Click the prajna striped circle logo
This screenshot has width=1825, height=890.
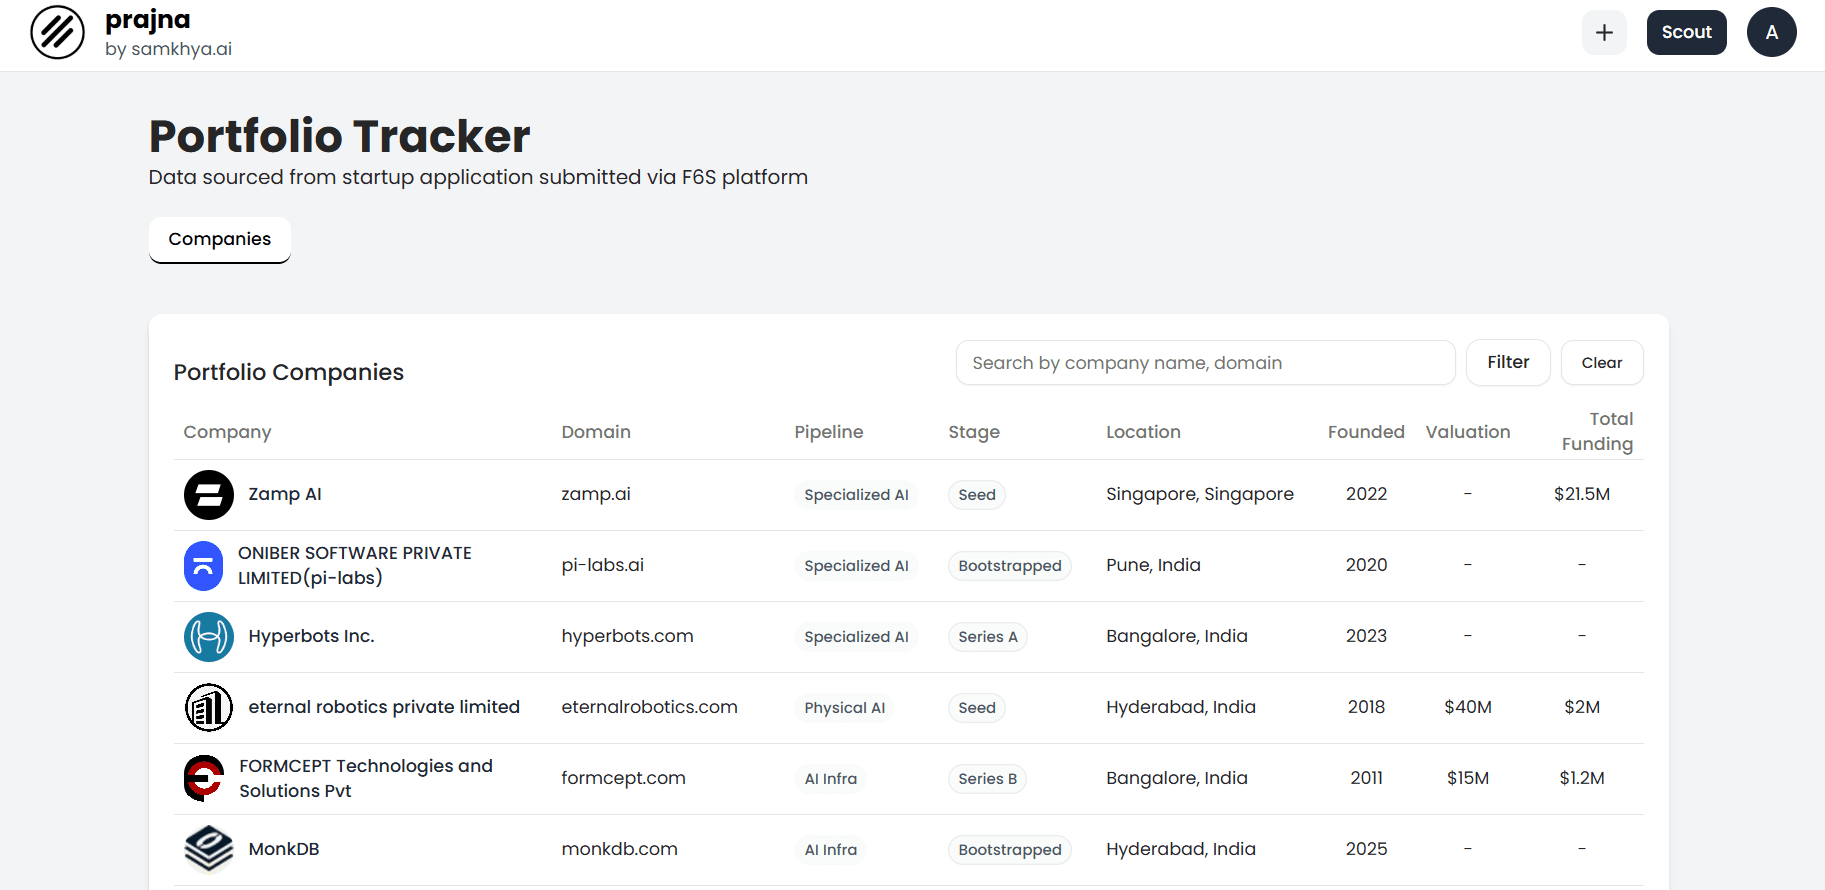pyautogui.click(x=57, y=32)
